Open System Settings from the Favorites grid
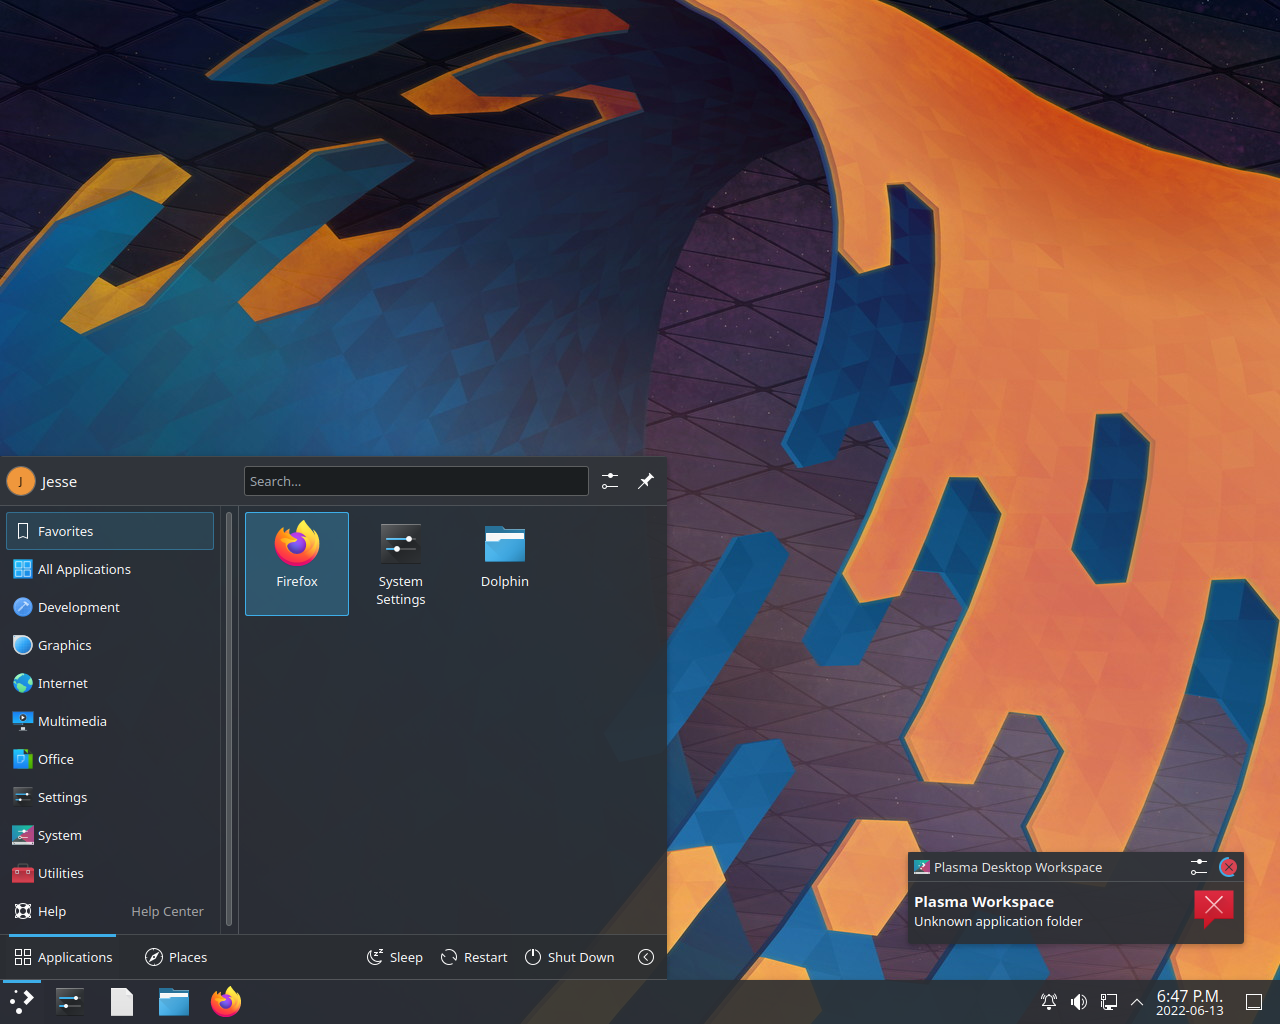 click(x=401, y=563)
